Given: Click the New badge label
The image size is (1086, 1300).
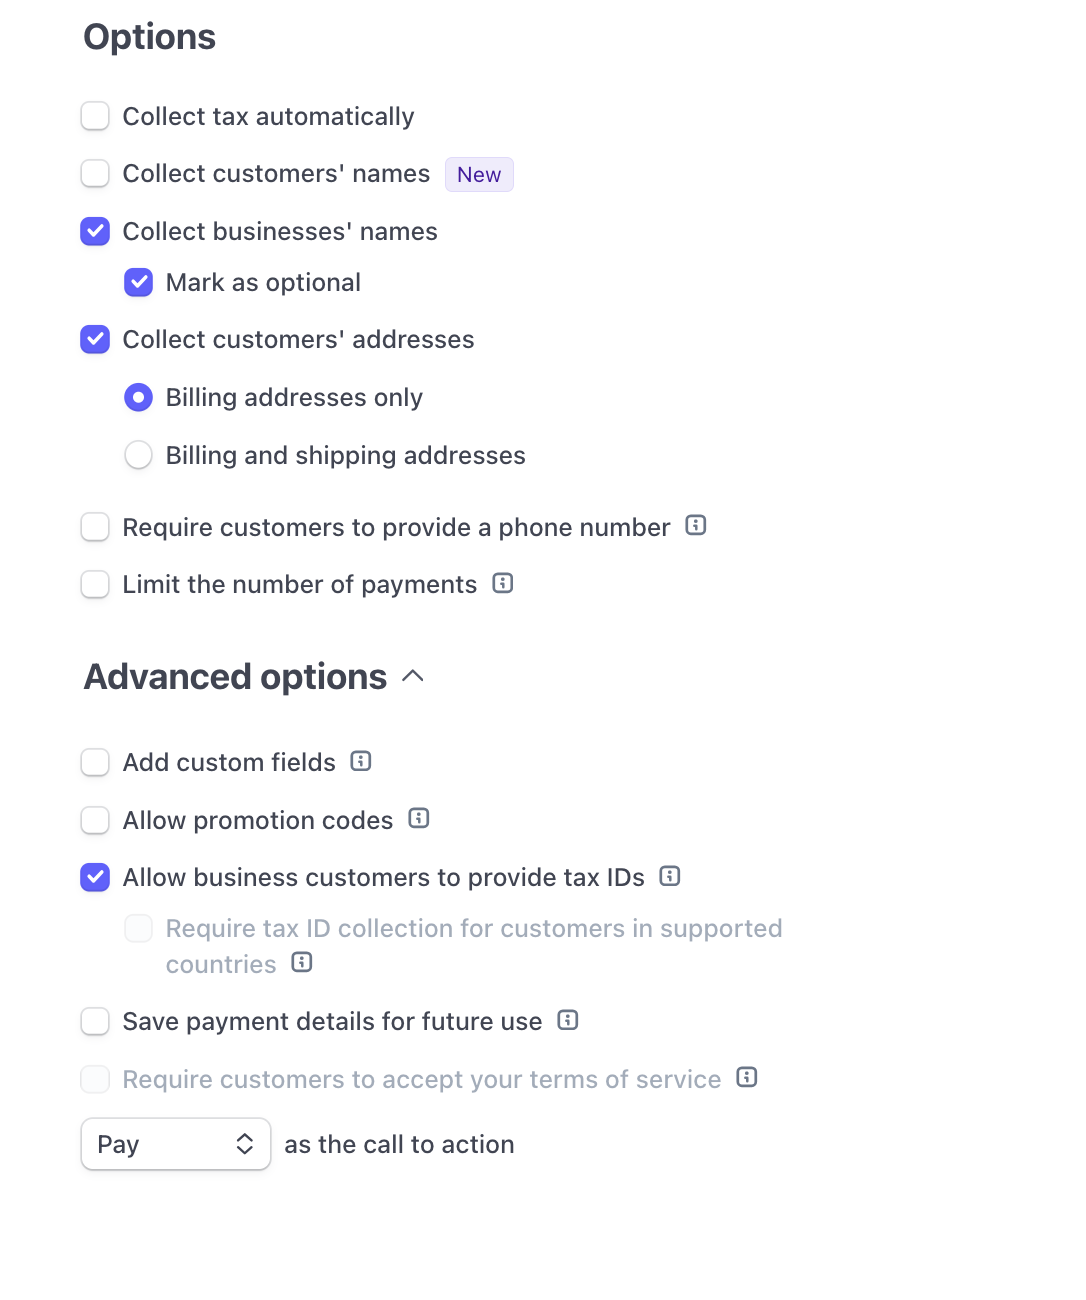Looking at the screenshot, I should (x=479, y=174).
